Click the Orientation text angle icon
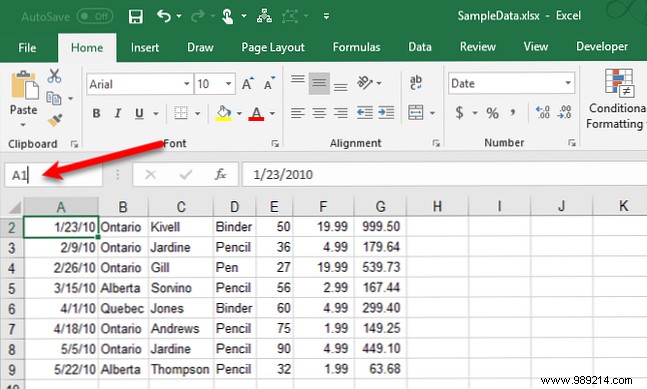 pos(365,83)
